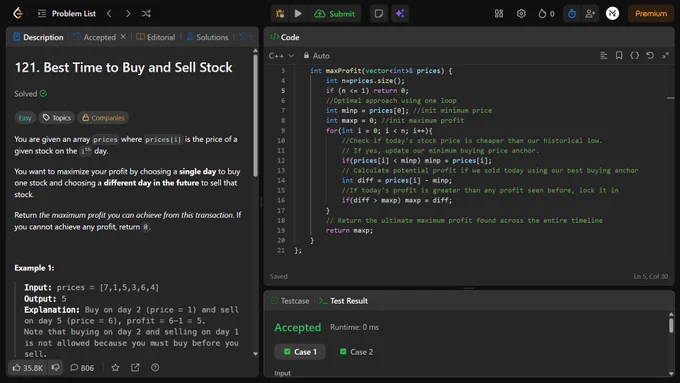The image size is (680, 383).
Task: Star this problem as favorite
Action: (115, 368)
